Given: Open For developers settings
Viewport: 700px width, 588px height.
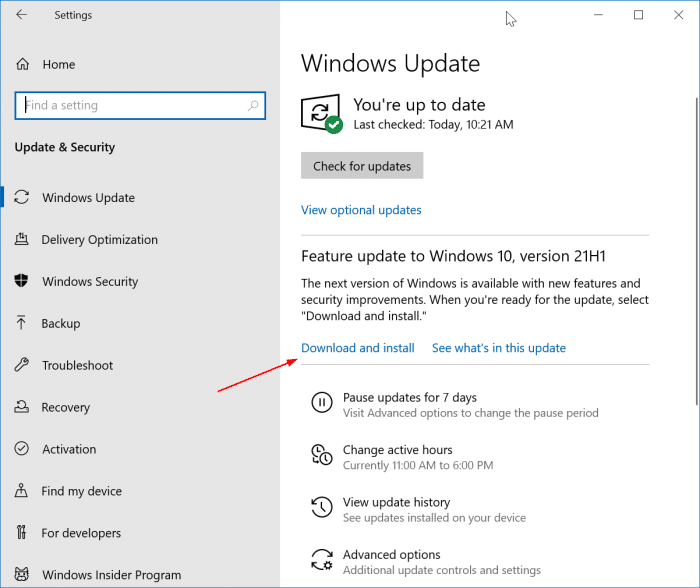Looking at the screenshot, I should coord(81,533).
